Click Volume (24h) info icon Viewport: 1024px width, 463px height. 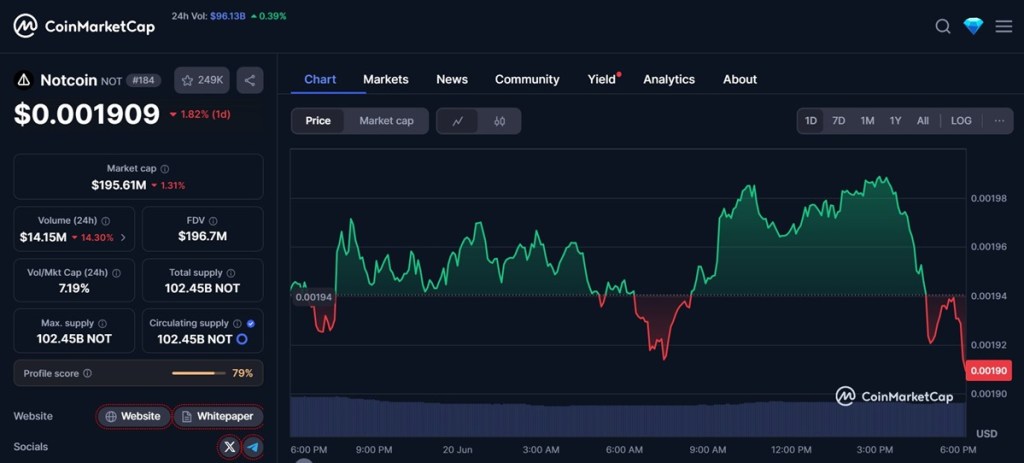(106, 221)
